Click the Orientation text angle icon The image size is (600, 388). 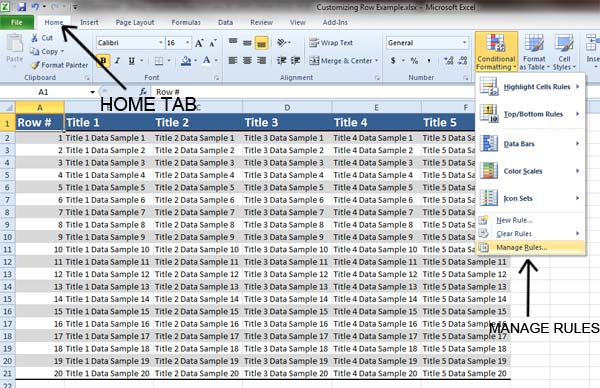point(282,42)
